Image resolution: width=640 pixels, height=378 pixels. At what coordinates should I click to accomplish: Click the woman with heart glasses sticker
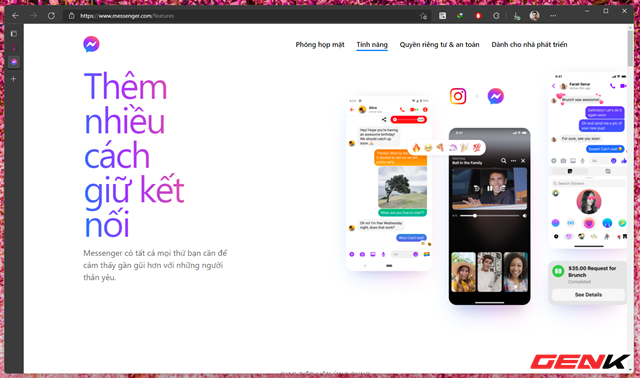[589, 202]
